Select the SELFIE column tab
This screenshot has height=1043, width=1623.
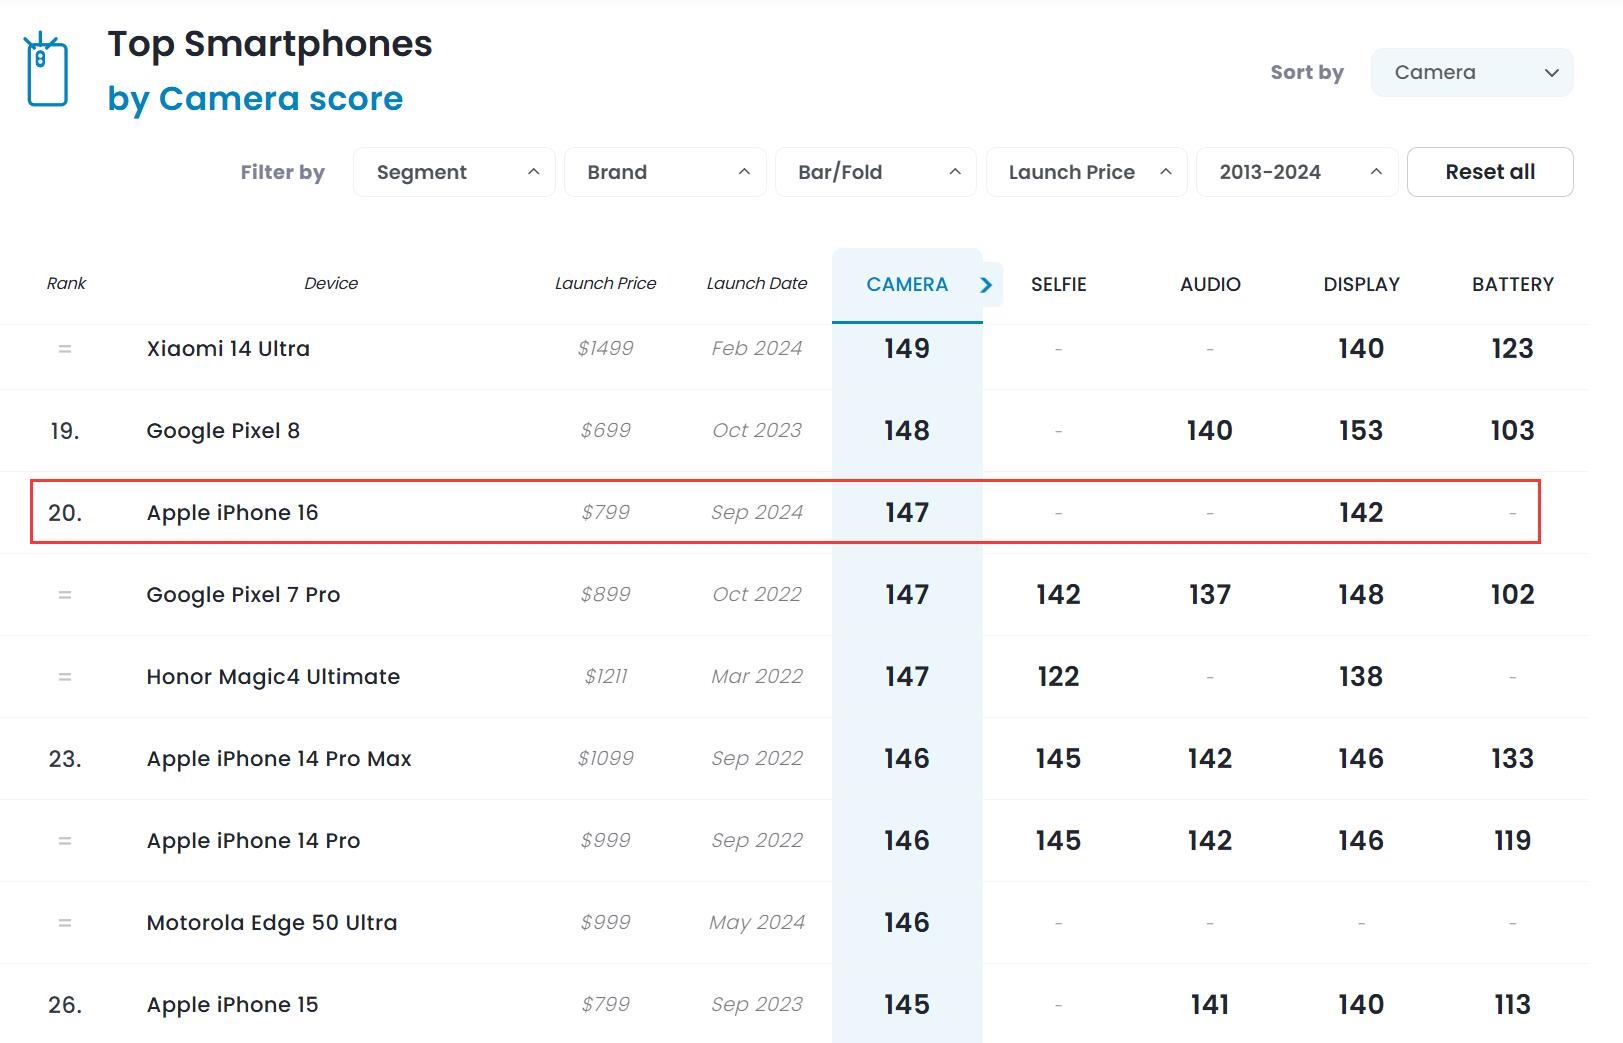click(1058, 285)
